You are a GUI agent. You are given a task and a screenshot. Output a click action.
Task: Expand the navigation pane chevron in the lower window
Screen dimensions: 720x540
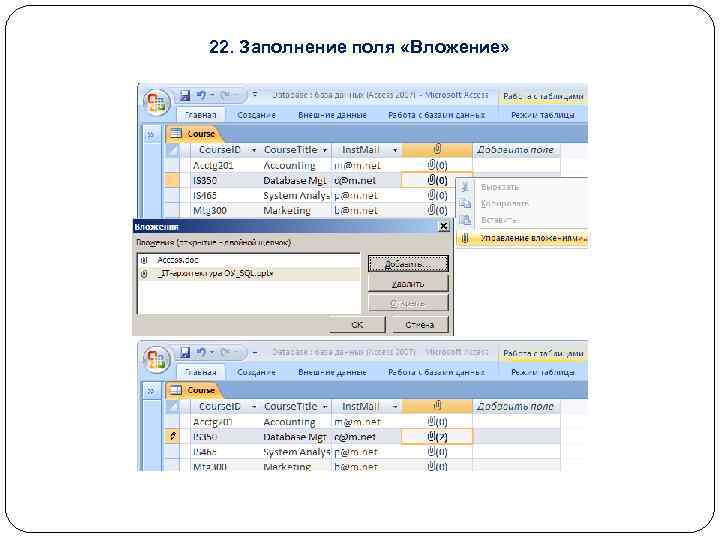(150, 391)
